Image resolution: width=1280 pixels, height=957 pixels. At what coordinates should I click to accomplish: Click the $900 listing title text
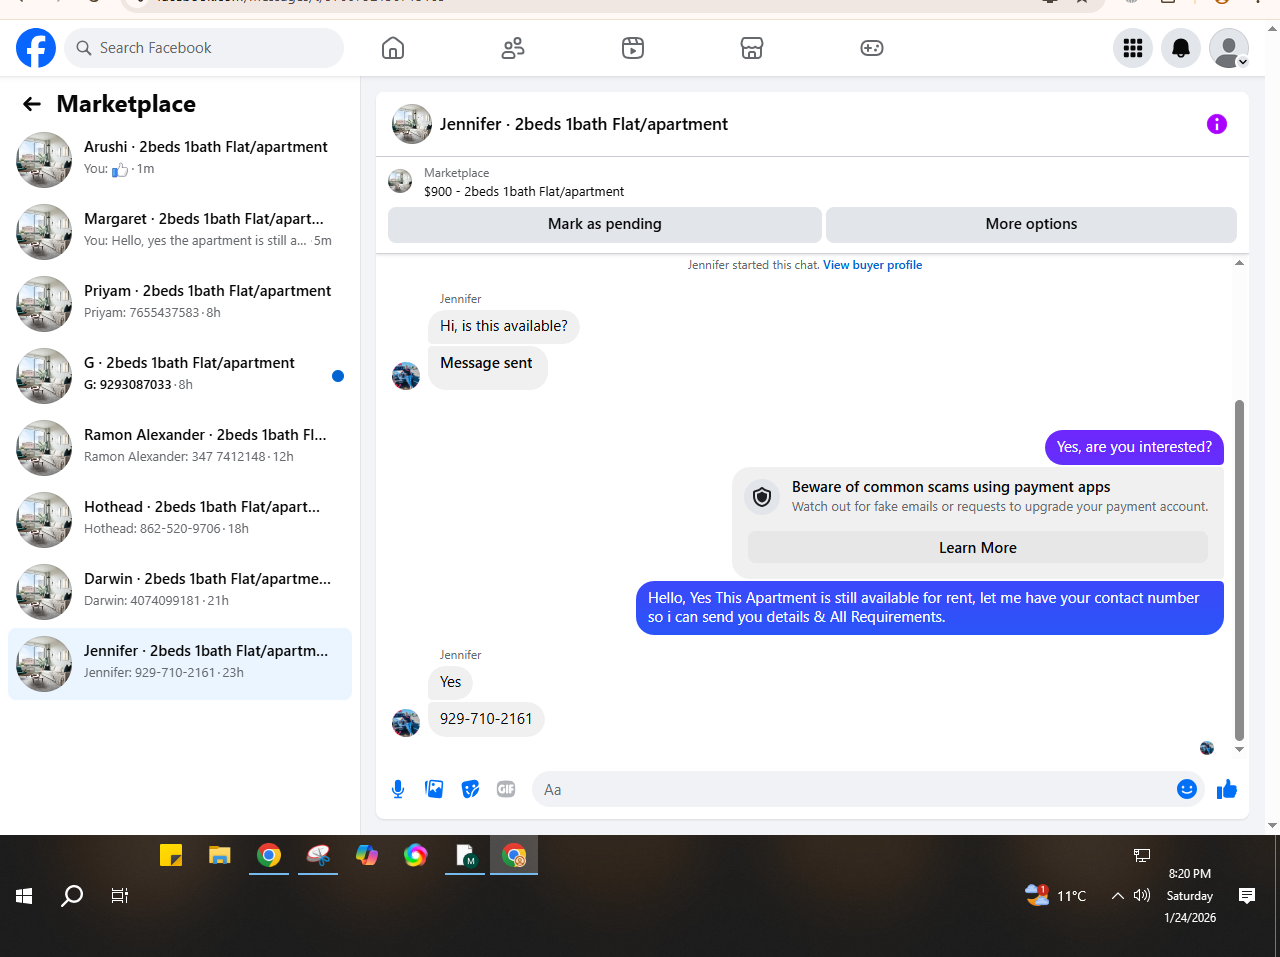[524, 192]
